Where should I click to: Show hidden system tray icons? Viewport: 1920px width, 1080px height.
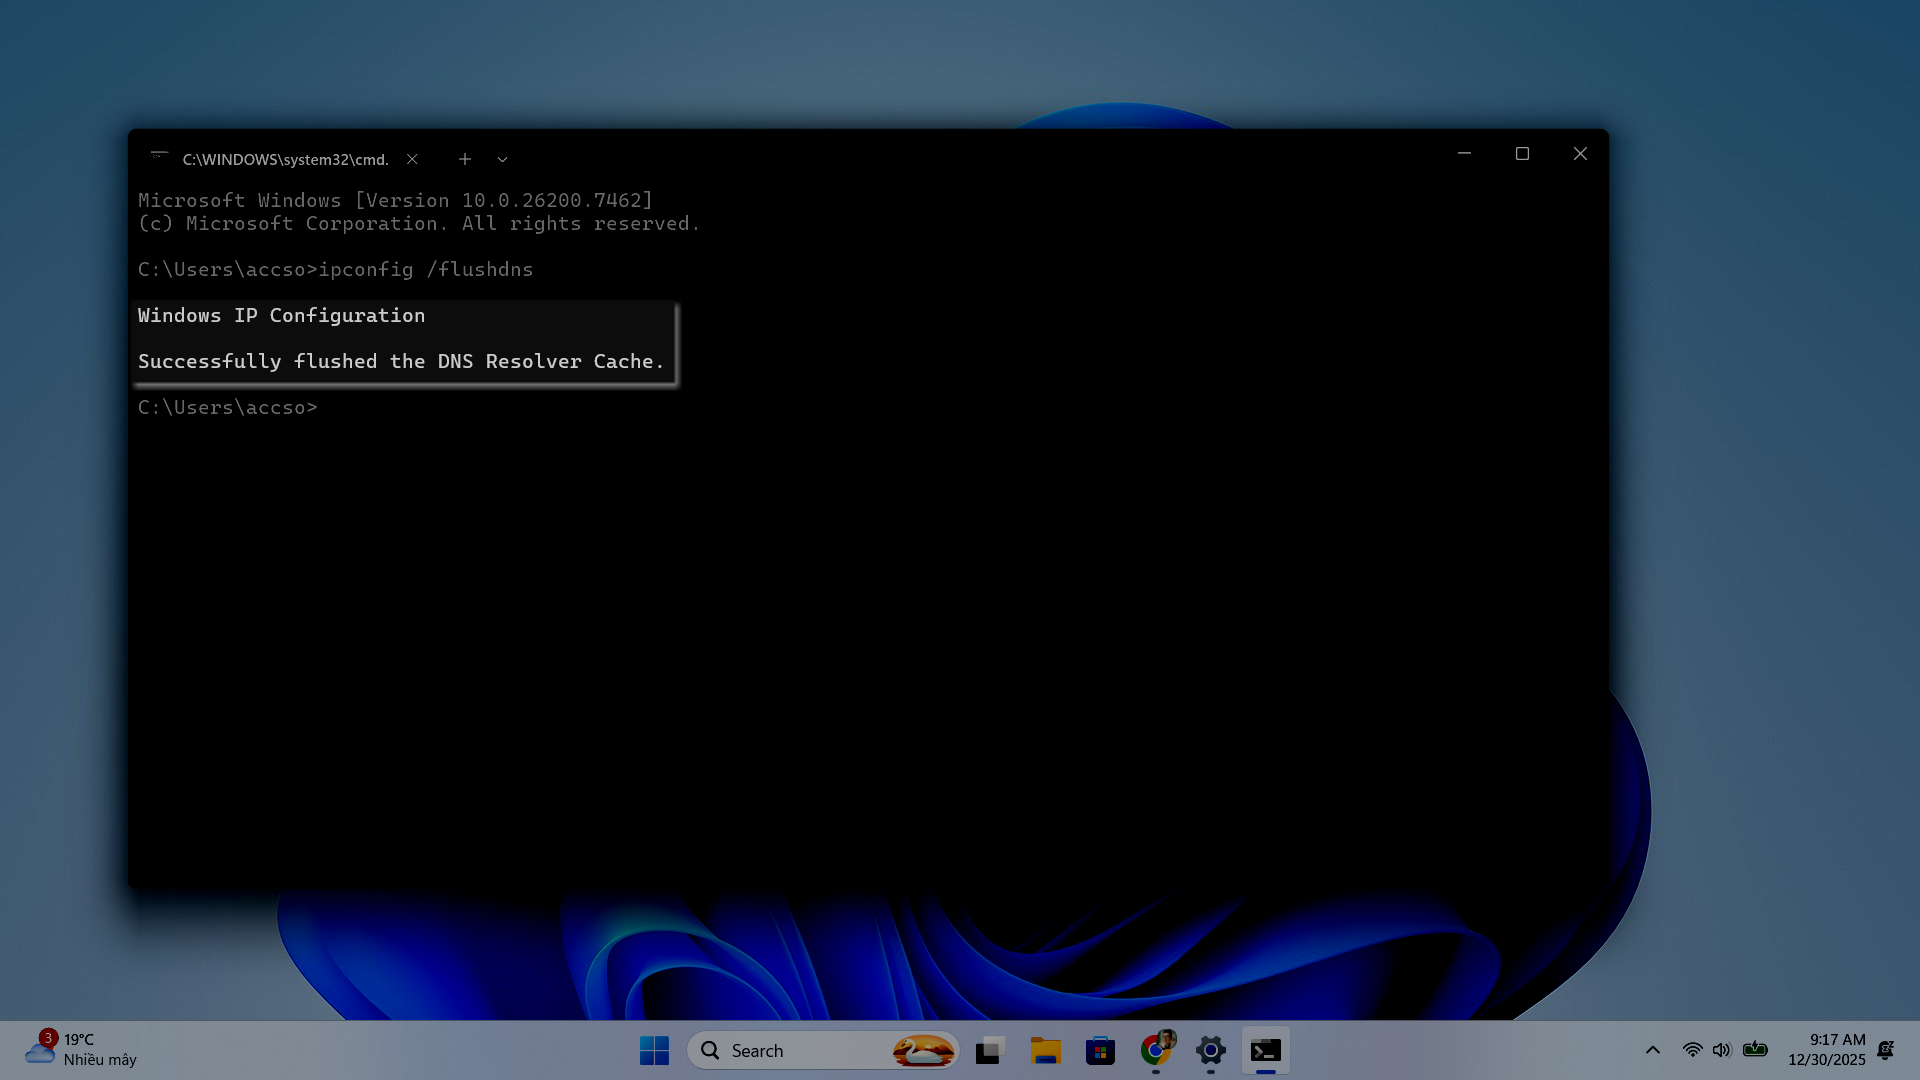pyautogui.click(x=1652, y=1050)
